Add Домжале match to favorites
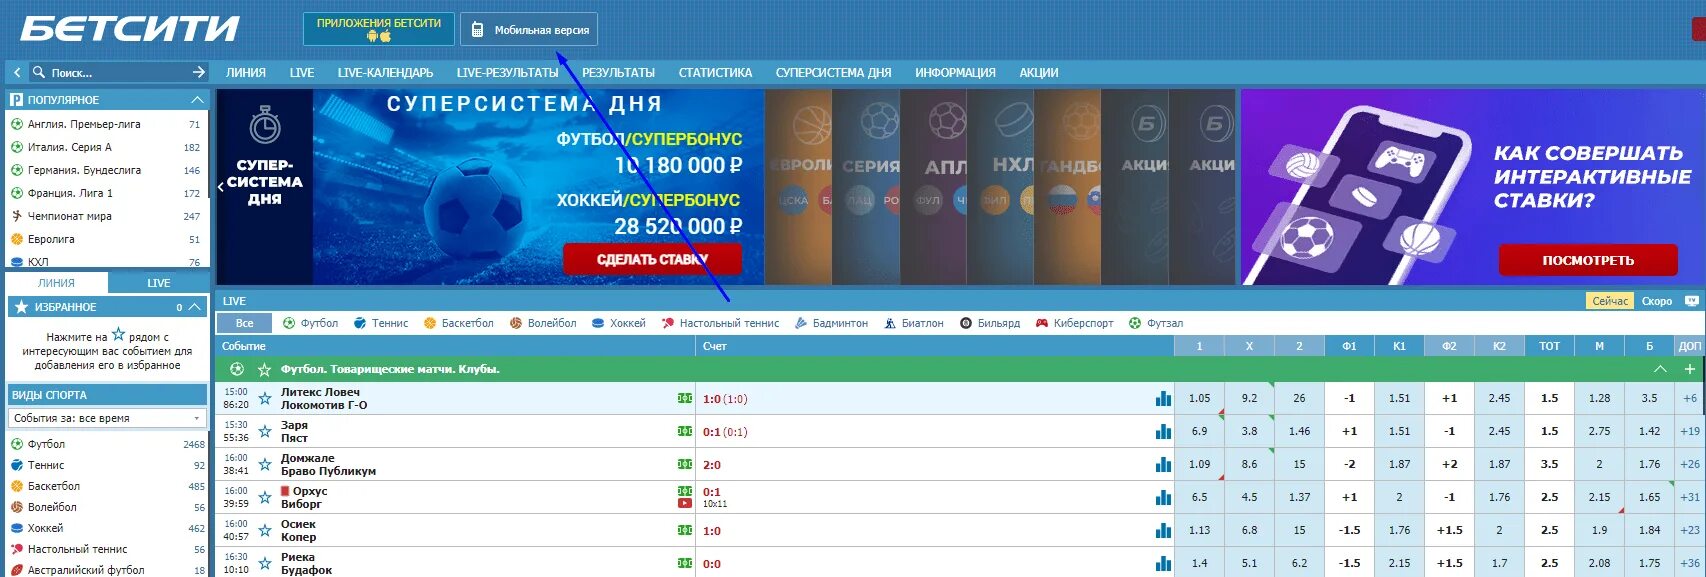Image resolution: width=1706 pixels, height=577 pixels. (264, 464)
